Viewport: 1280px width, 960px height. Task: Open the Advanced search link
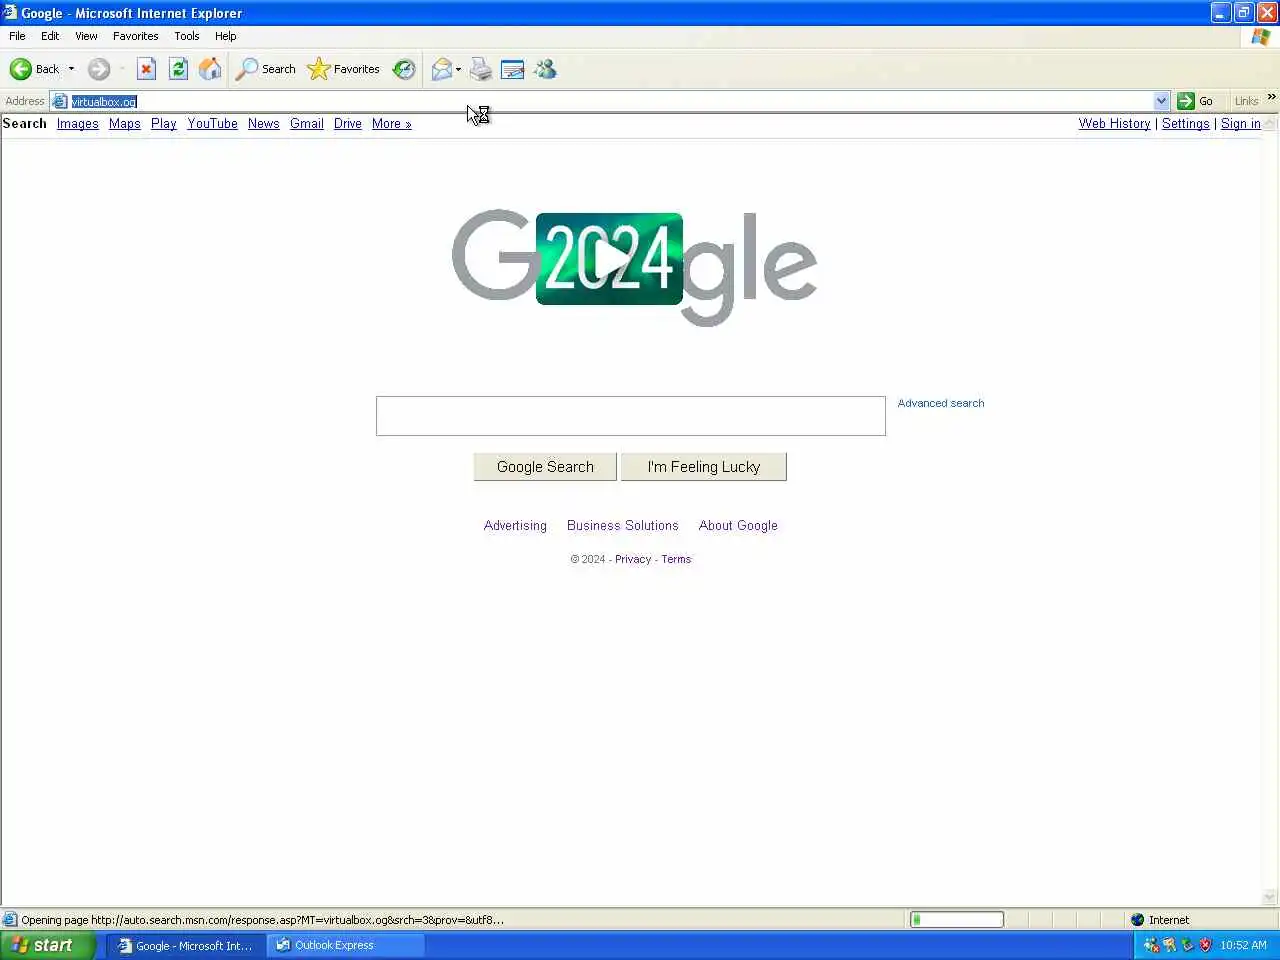(941, 404)
